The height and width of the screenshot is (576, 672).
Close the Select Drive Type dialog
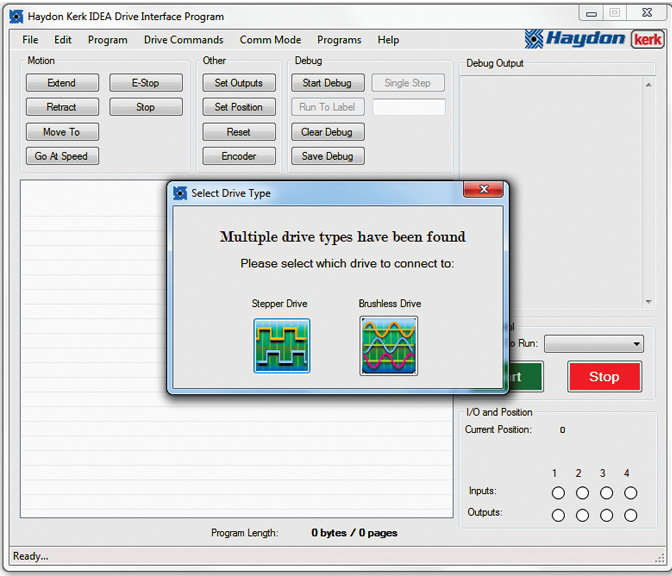pos(484,191)
